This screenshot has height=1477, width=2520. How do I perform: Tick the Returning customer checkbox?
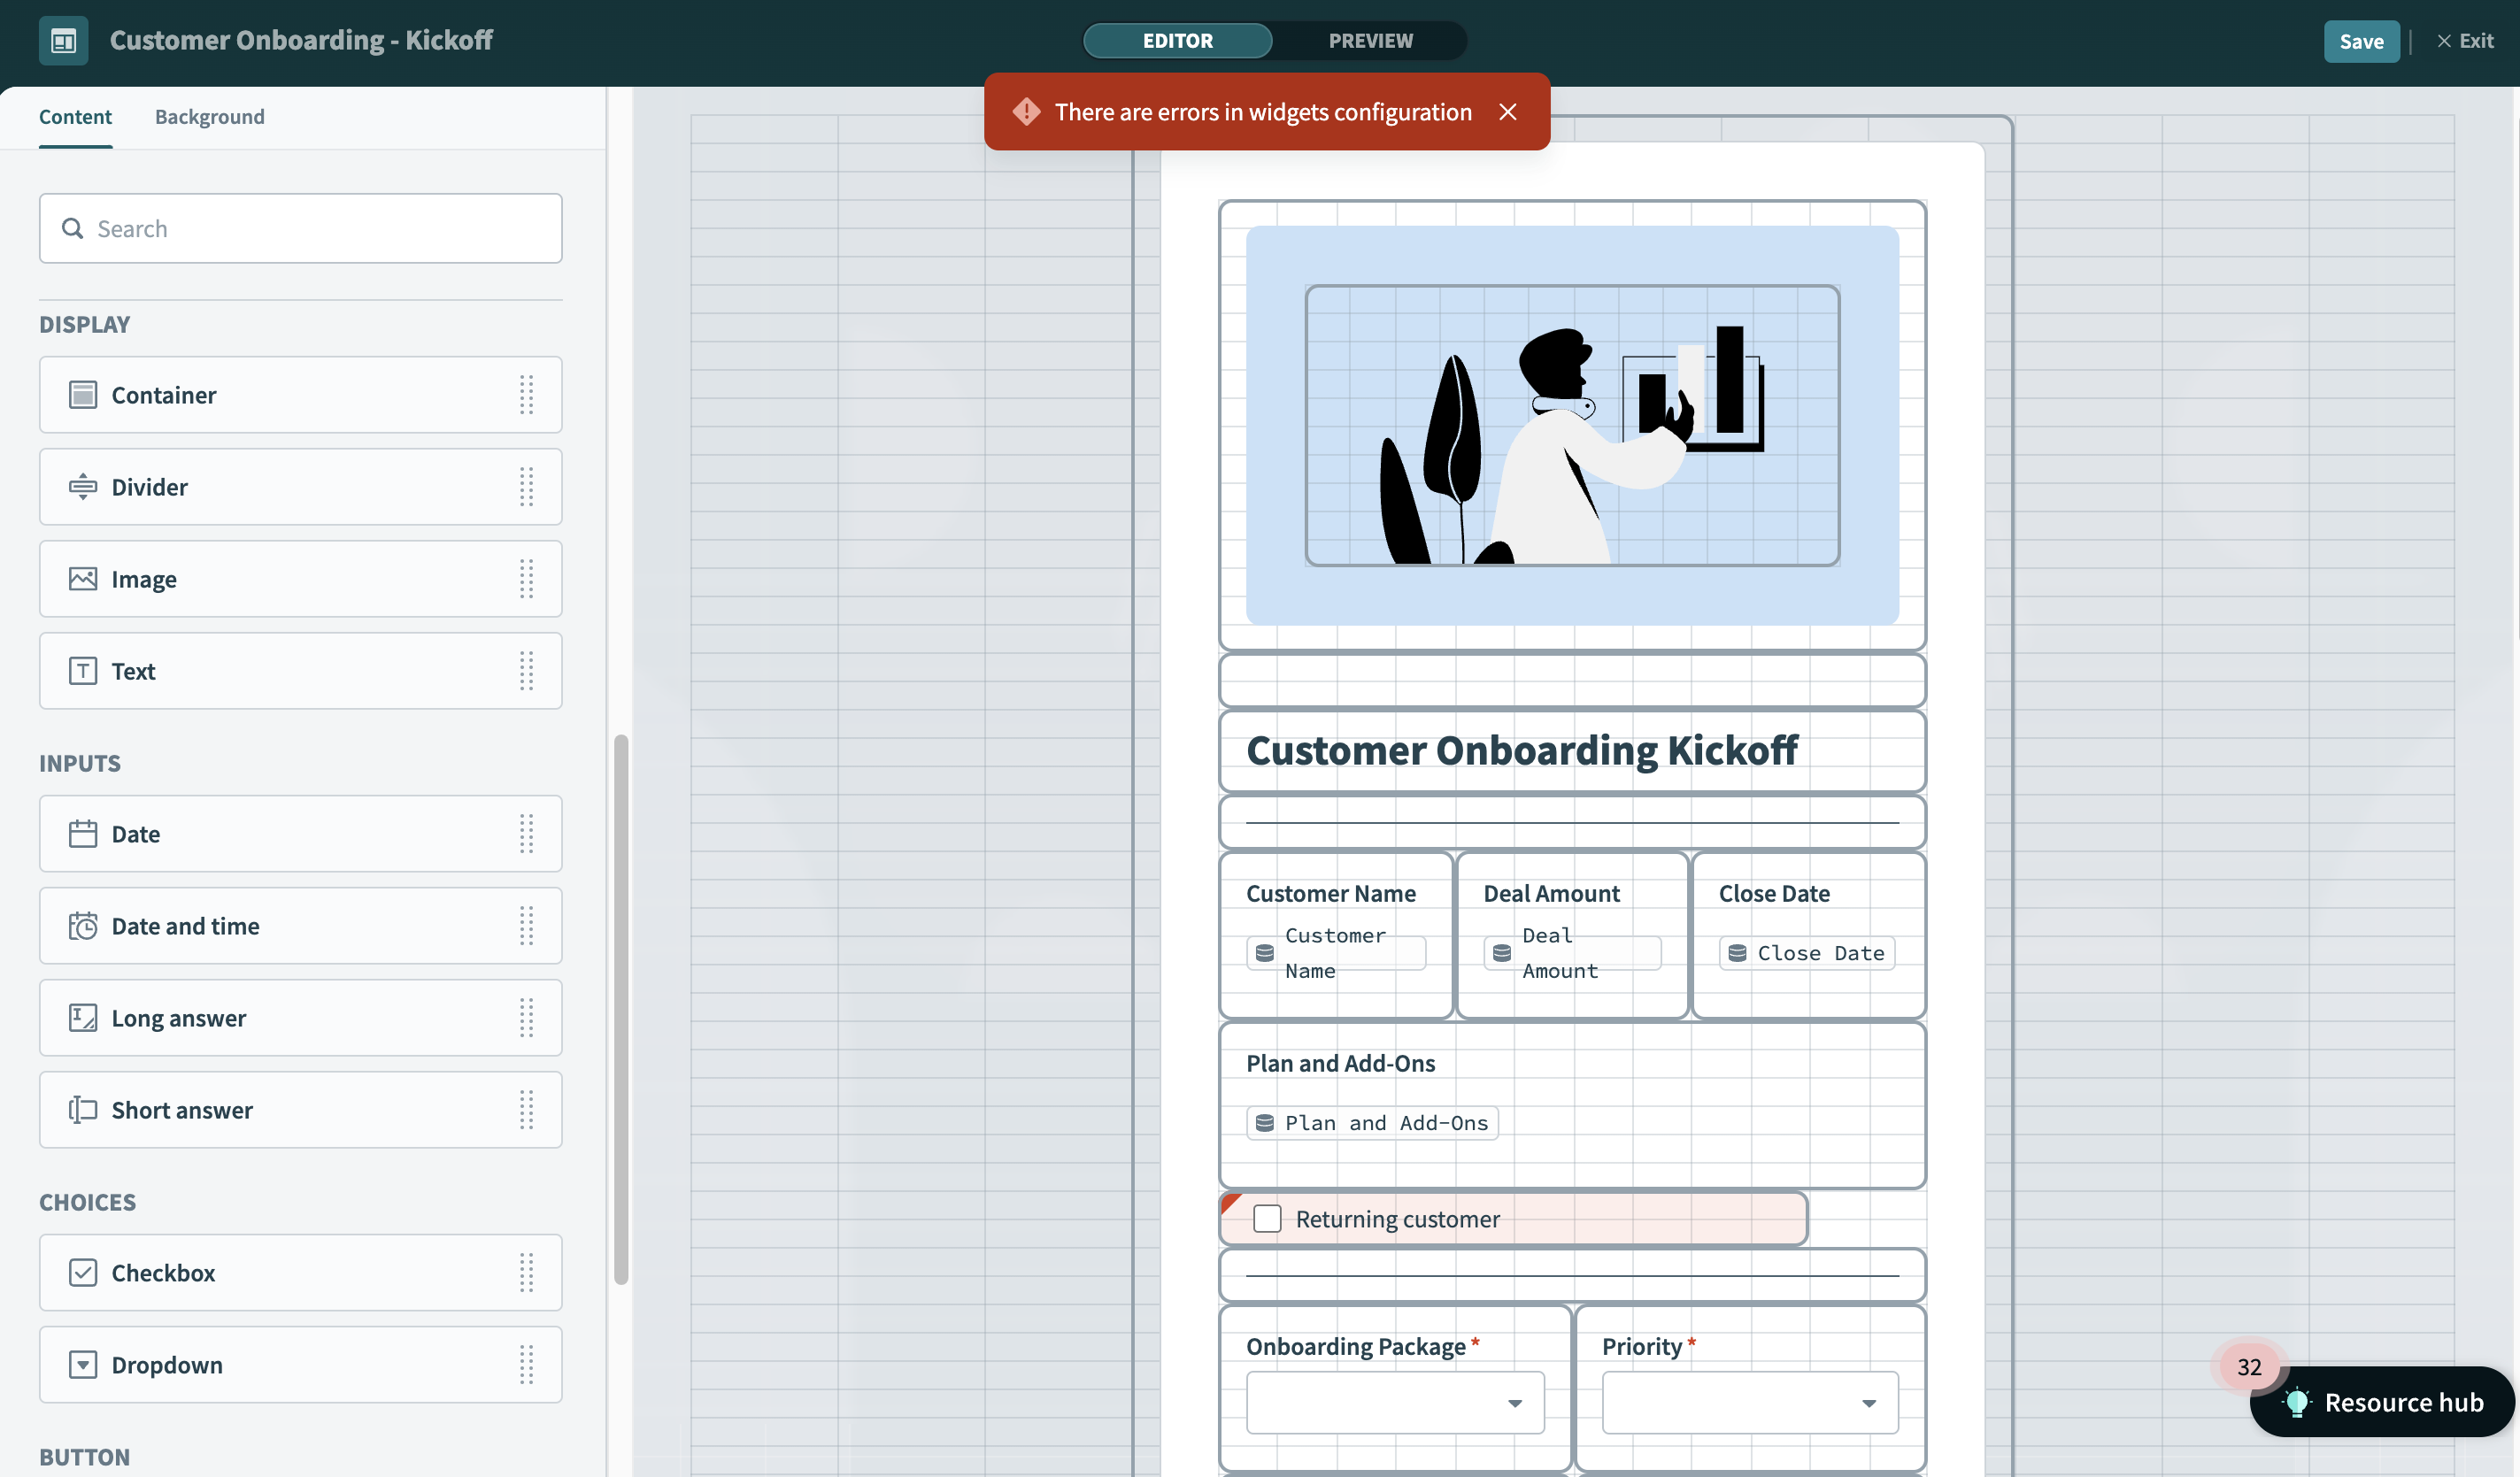tap(1267, 1218)
